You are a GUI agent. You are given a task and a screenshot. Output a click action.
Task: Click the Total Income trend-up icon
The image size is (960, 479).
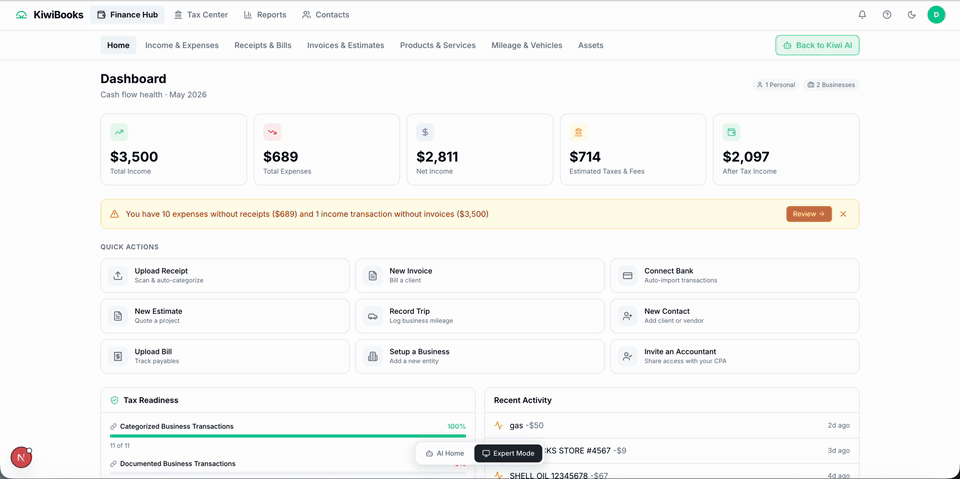pyautogui.click(x=119, y=132)
